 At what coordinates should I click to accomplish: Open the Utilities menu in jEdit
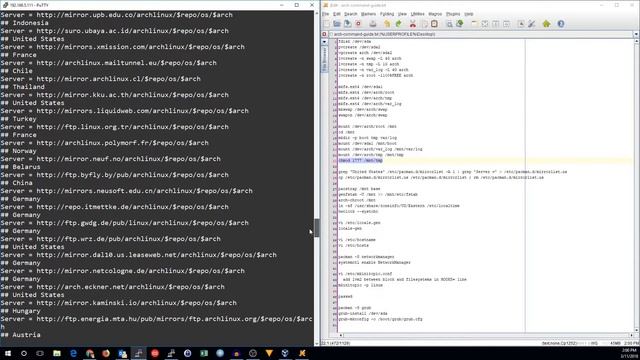pos(417,14)
